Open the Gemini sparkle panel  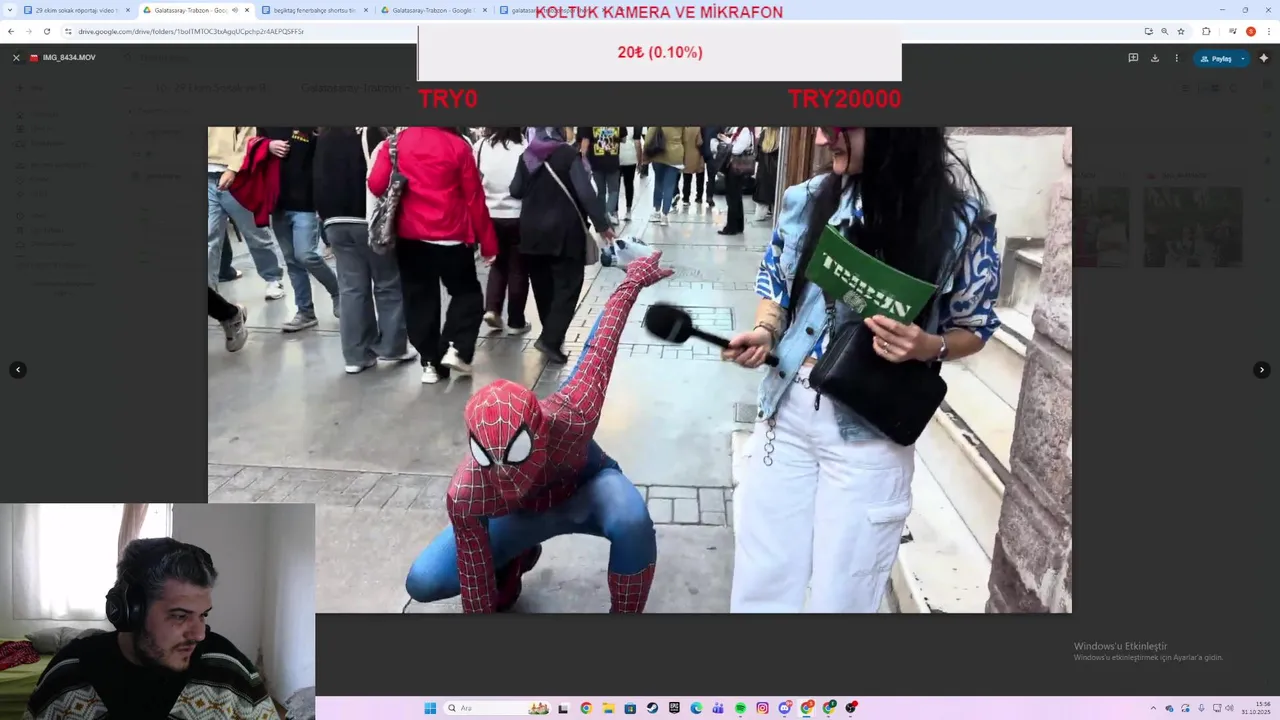[1264, 58]
